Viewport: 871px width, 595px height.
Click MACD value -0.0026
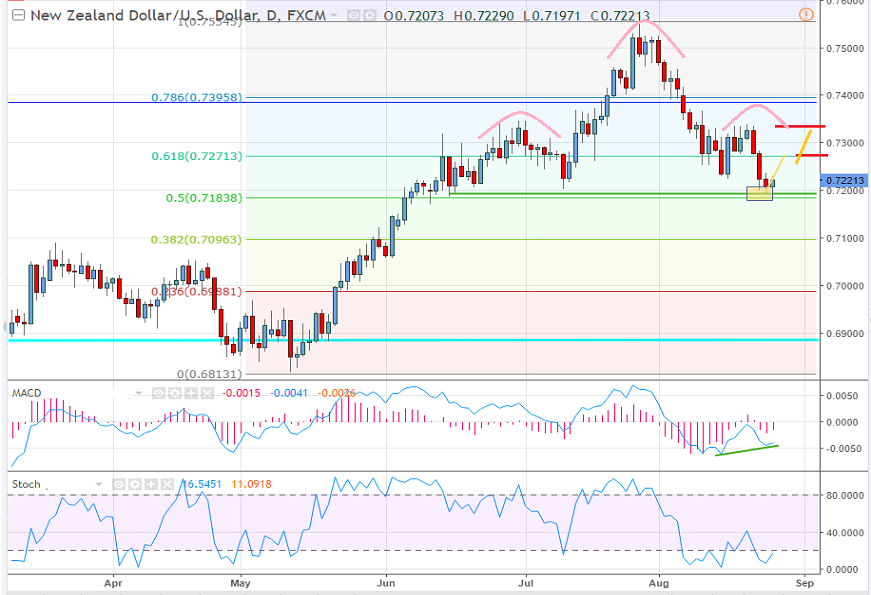(x=337, y=393)
